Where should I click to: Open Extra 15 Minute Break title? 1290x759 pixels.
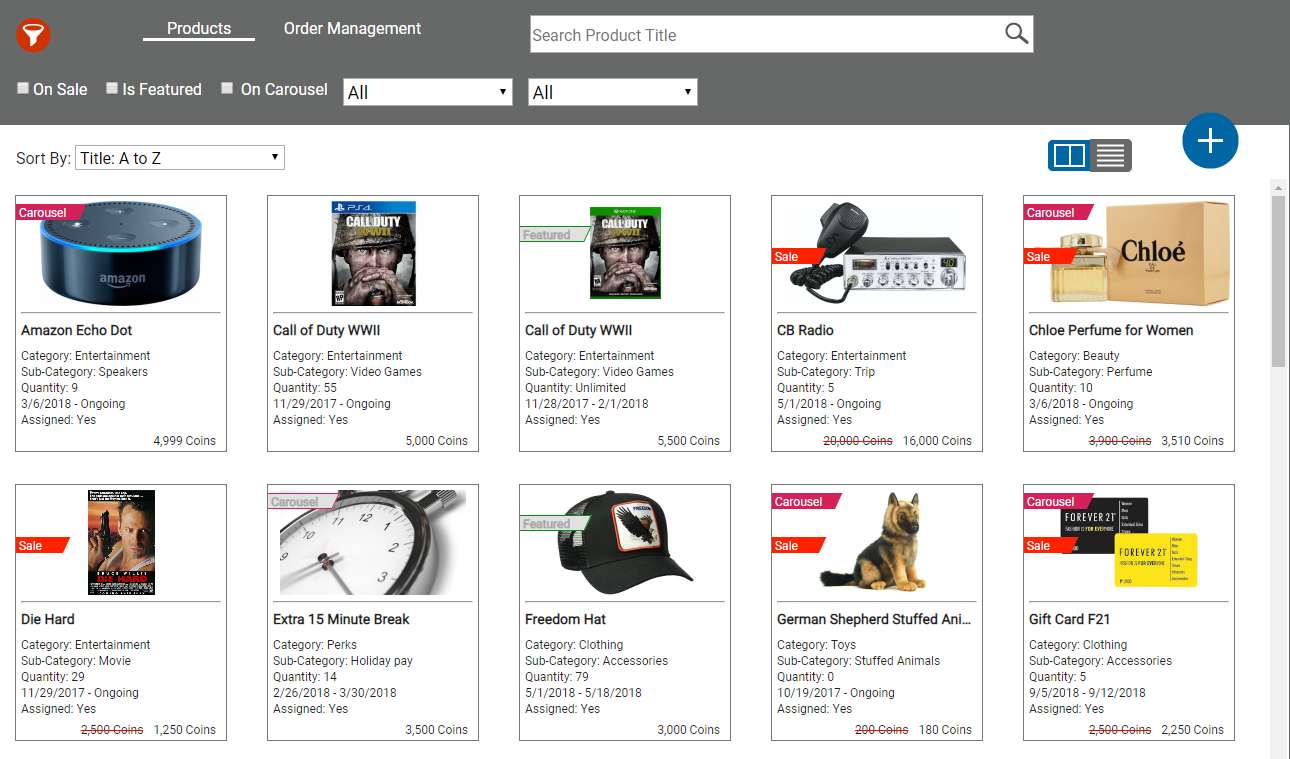(x=341, y=619)
